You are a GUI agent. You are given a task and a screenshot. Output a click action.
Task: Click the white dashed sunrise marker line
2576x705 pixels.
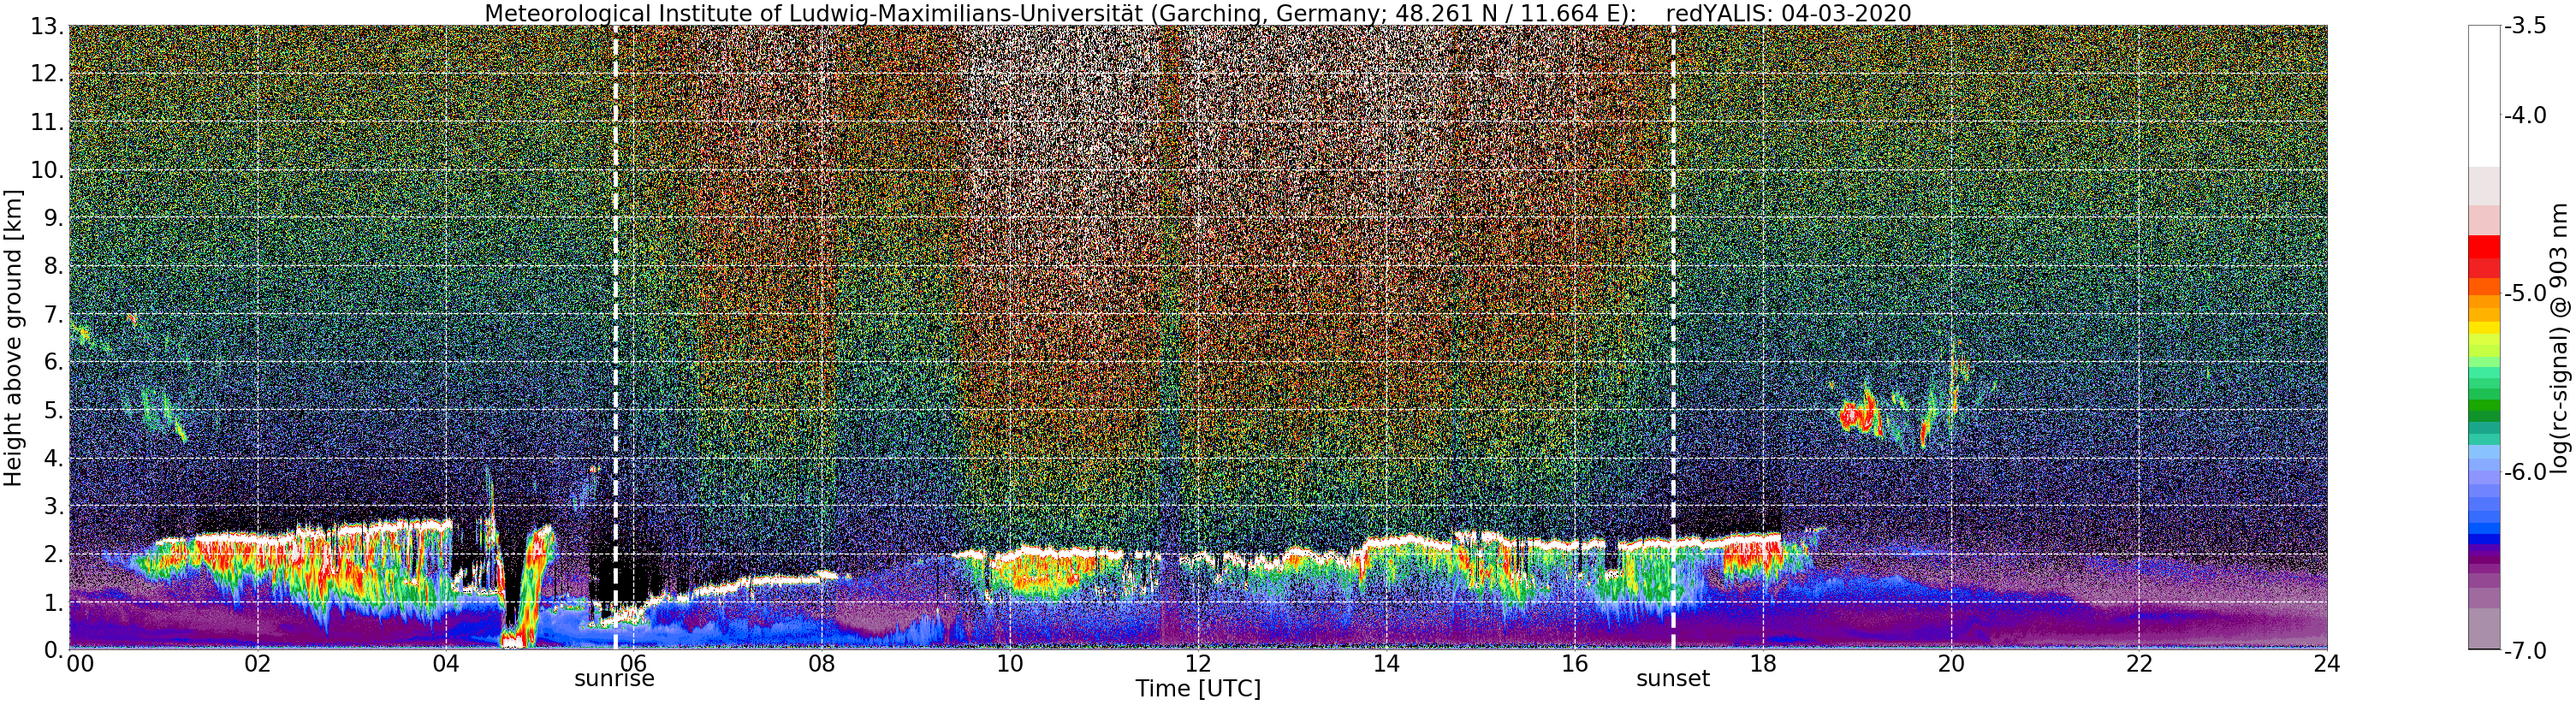click(615, 337)
